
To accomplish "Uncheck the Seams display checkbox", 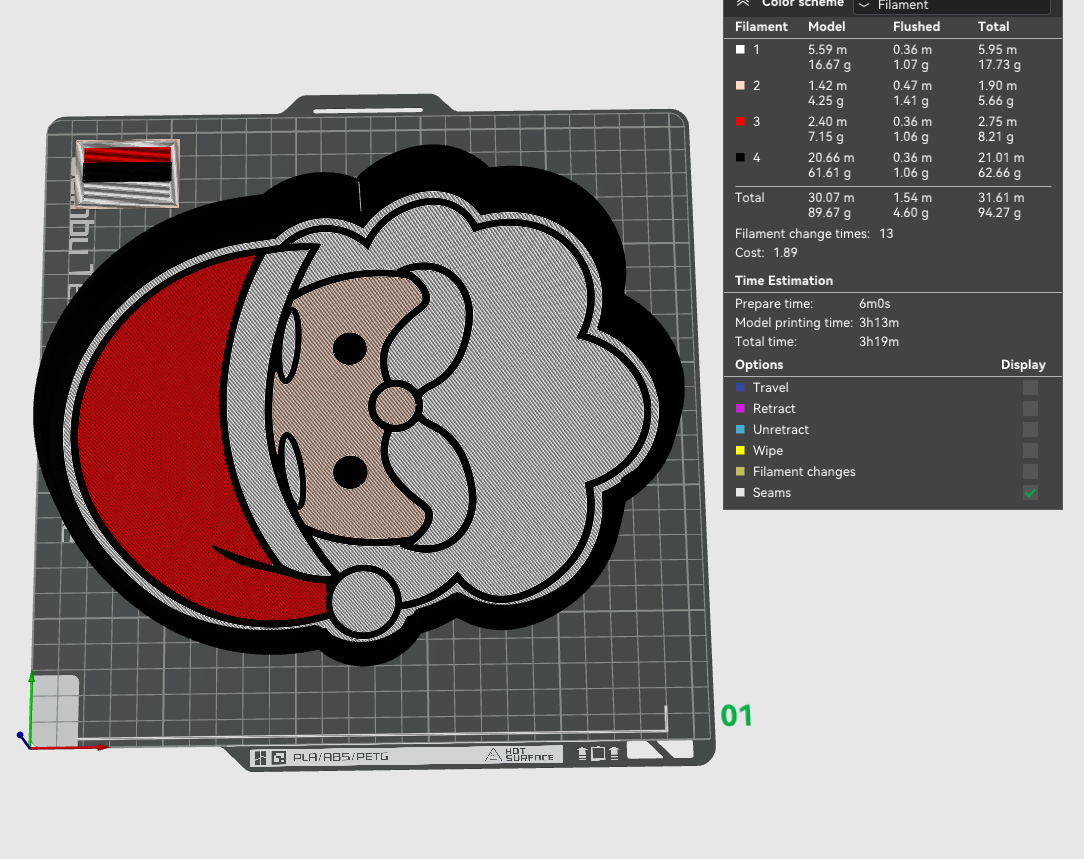I will point(1030,493).
